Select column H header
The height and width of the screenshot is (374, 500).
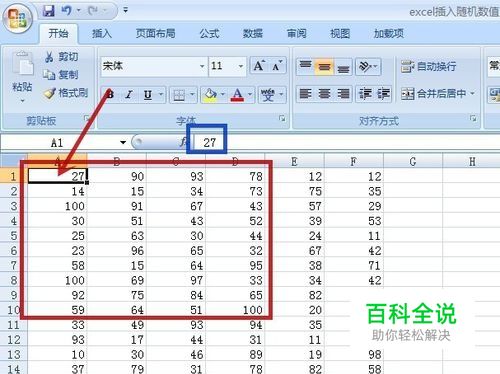point(472,162)
